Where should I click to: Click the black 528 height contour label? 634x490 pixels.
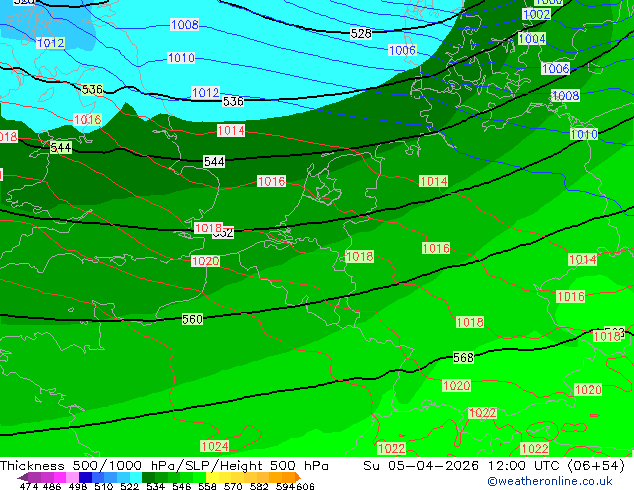pyautogui.click(x=361, y=34)
